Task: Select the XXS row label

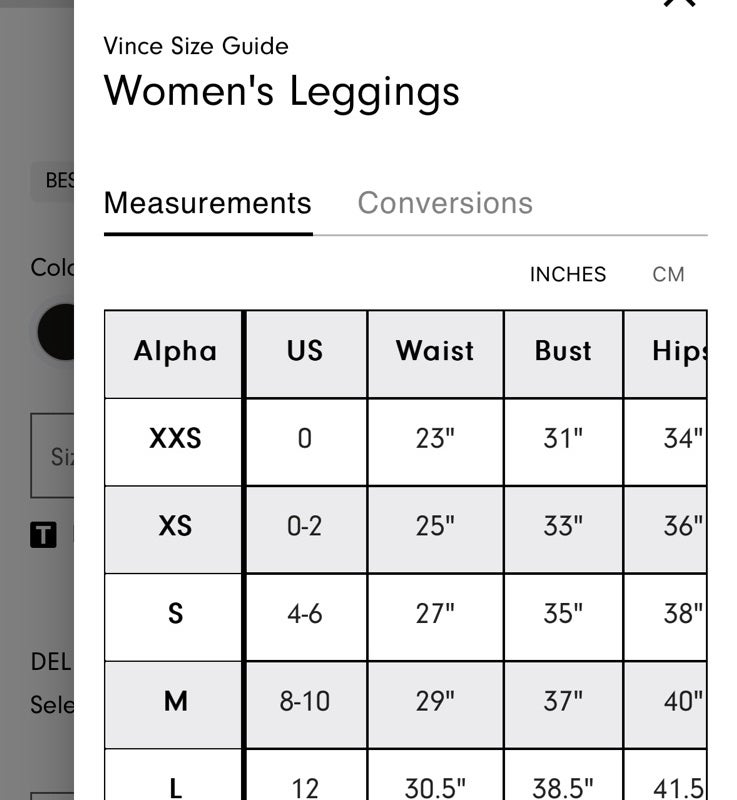Action: click(175, 439)
